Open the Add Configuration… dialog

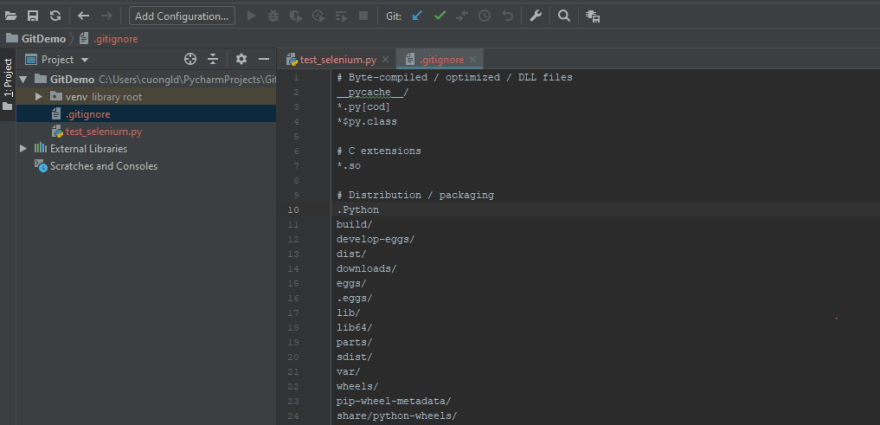coord(182,16)
